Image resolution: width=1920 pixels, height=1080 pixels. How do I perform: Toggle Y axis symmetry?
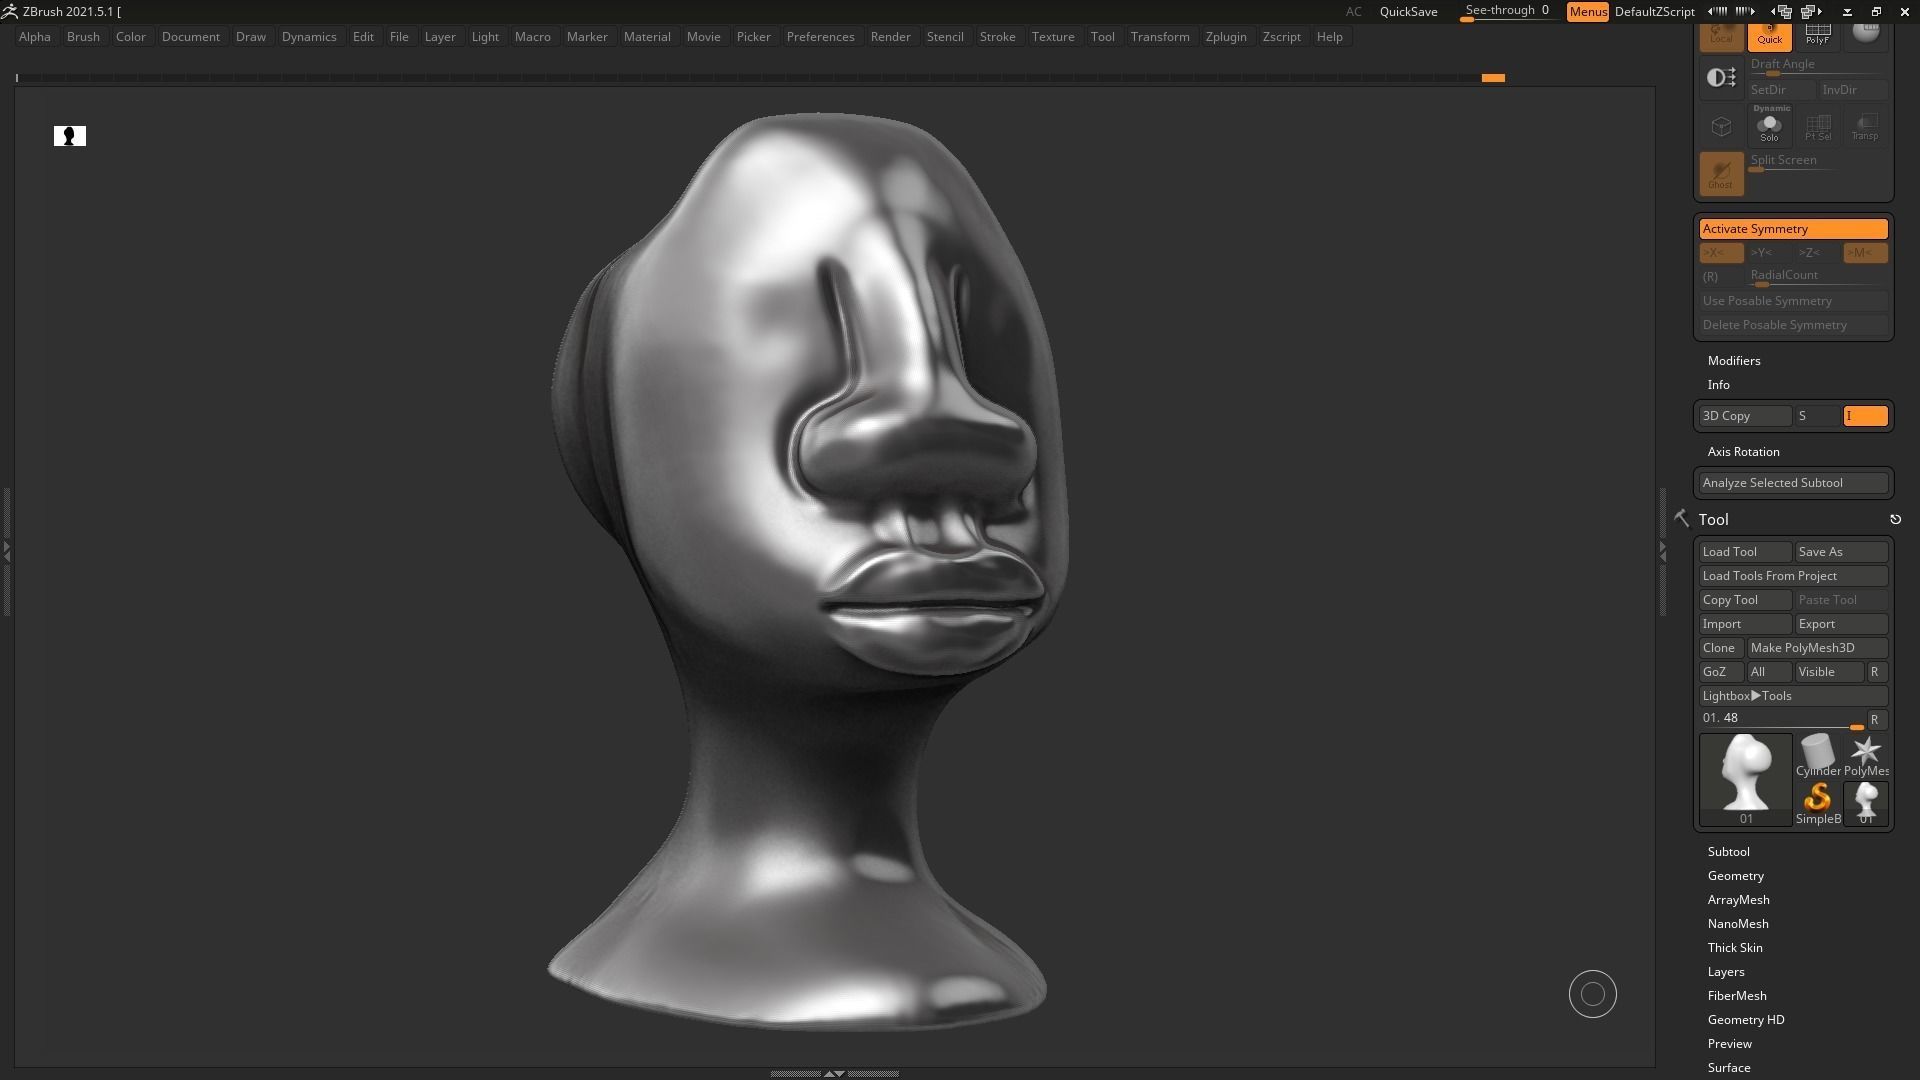pyautogui.click(x=1769, y=253)
